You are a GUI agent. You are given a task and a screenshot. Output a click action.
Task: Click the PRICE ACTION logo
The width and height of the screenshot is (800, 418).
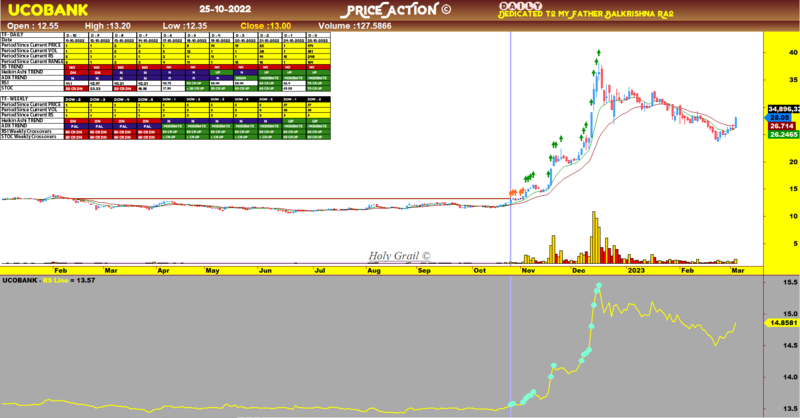pos(396,10)
